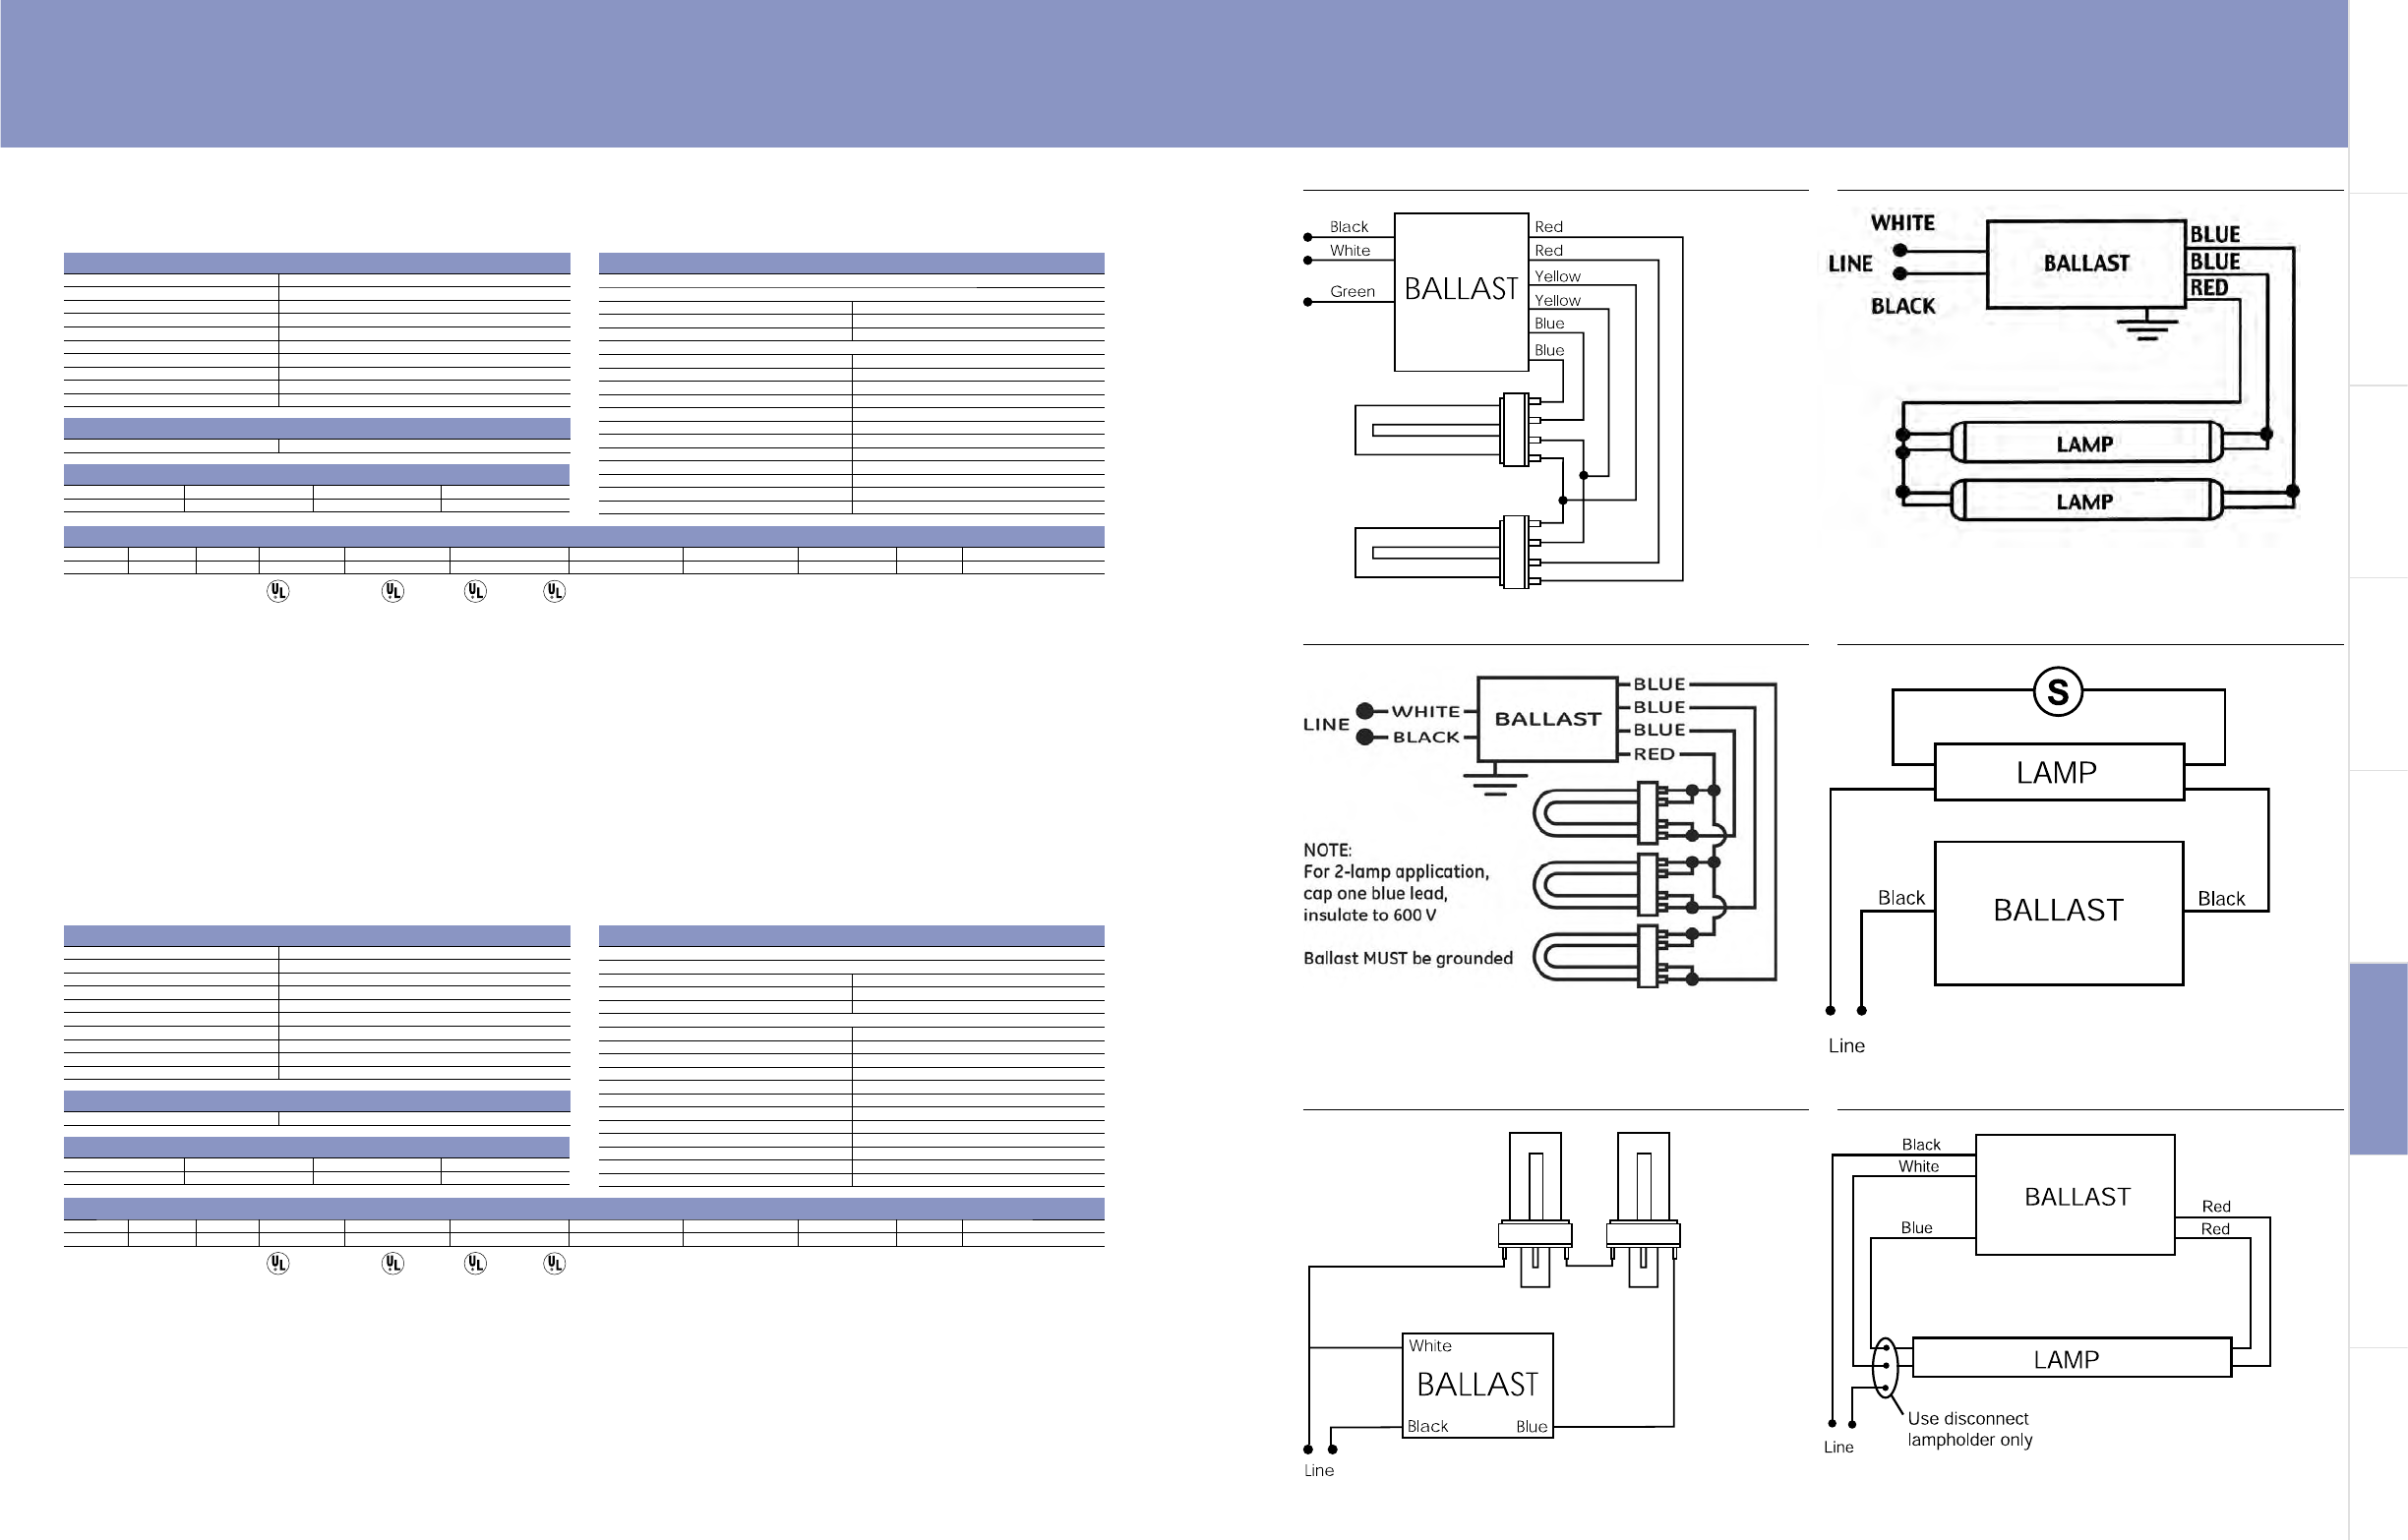The height and width of the screenshot is (1540, 2408).
Task: Click the first UL mark under lower table
Action: 278,1263
